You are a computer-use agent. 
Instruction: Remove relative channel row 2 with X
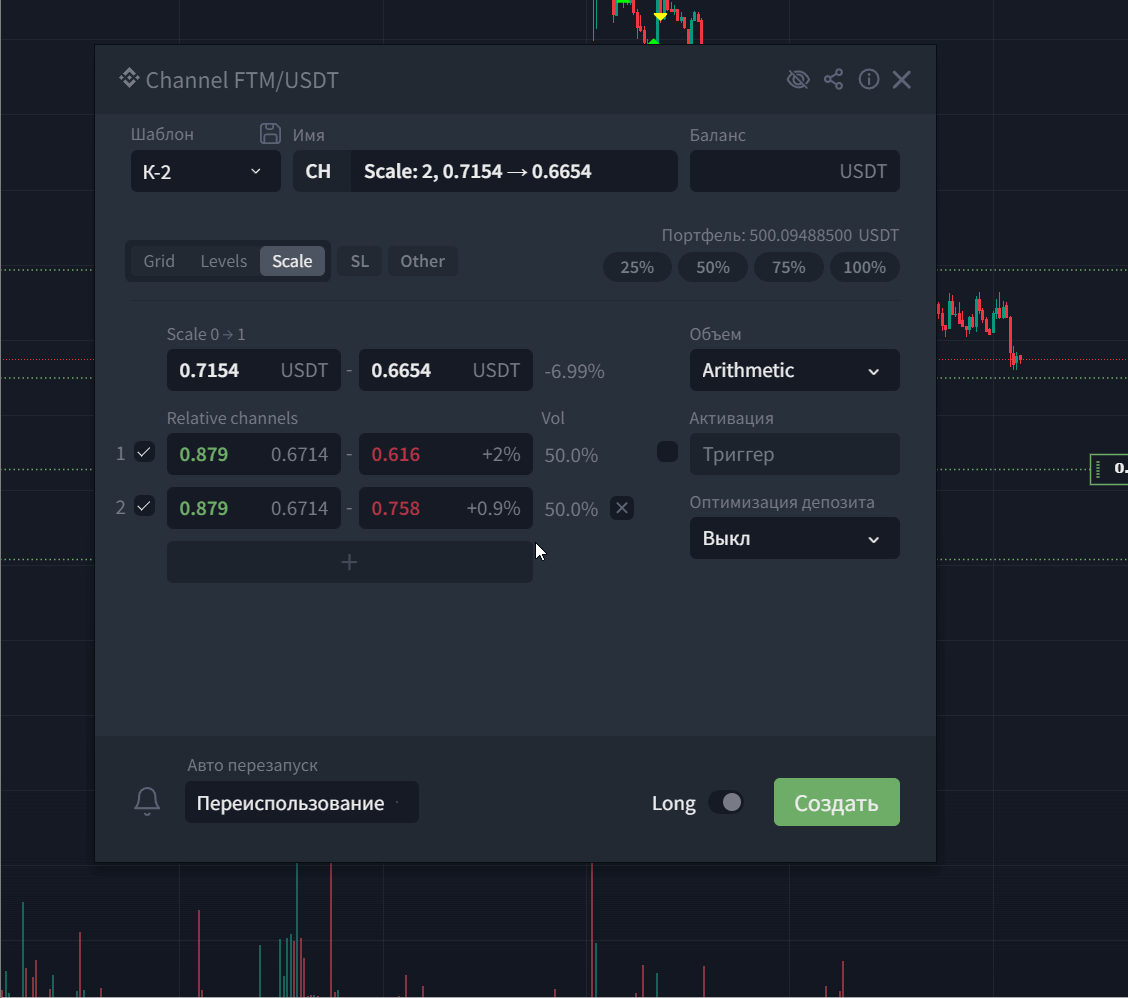[622, 508]
